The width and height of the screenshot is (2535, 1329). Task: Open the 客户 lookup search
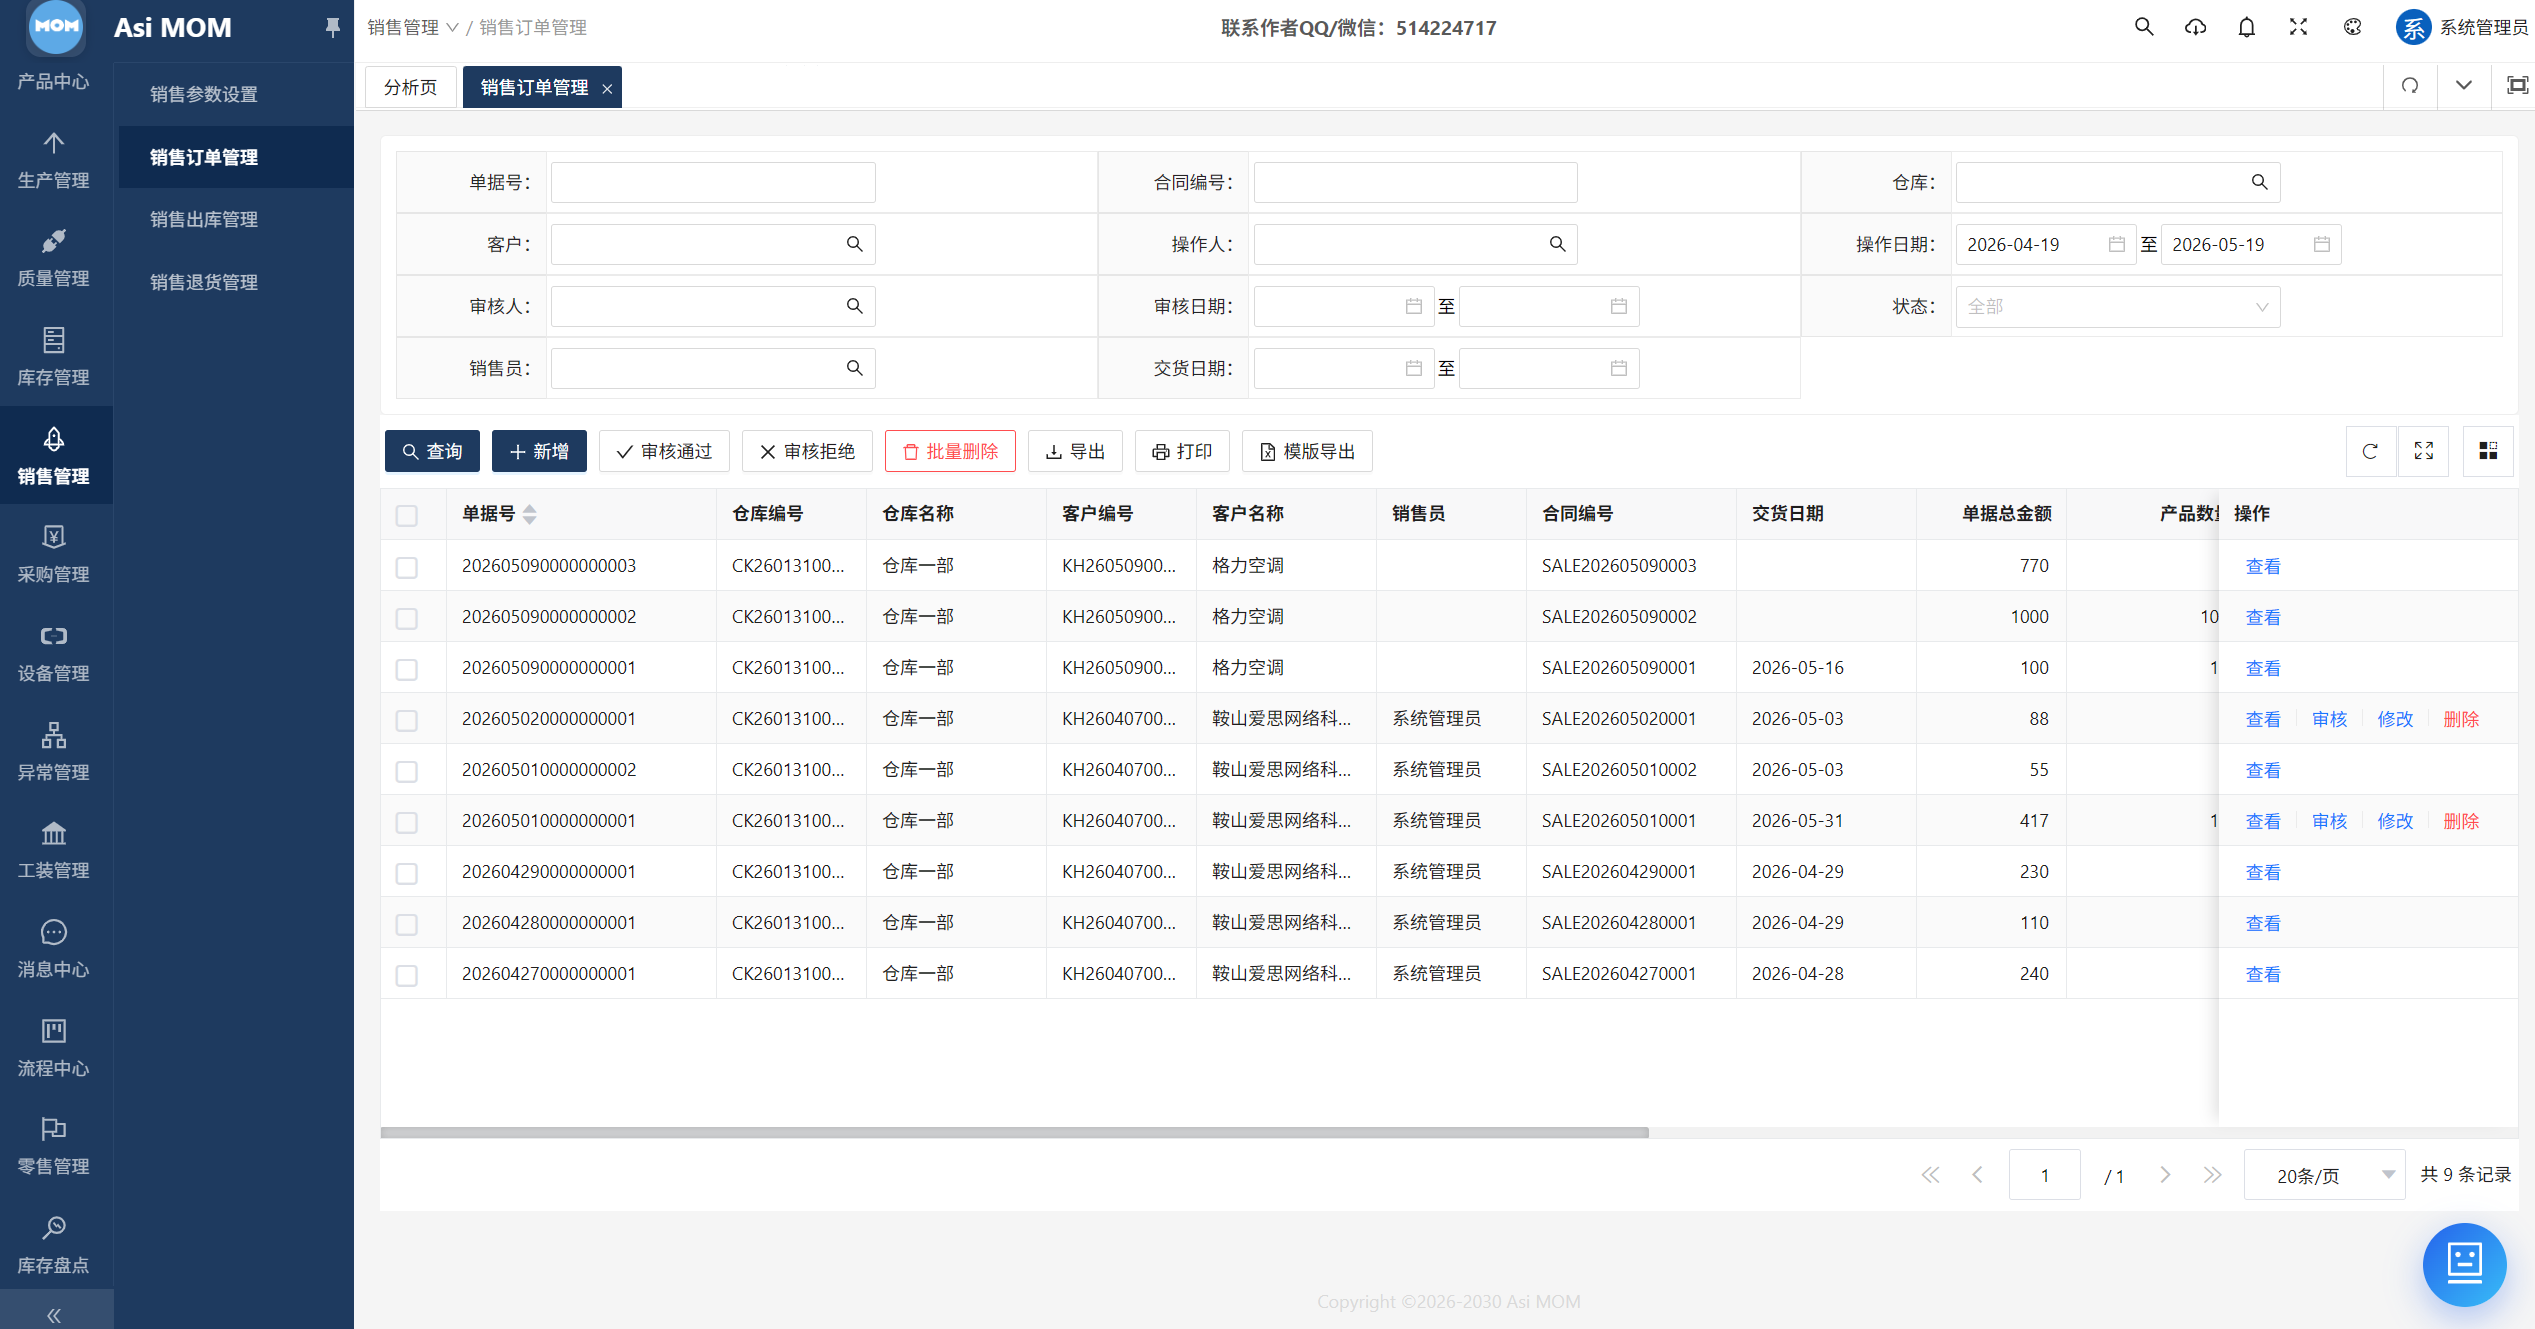[854, 244]
